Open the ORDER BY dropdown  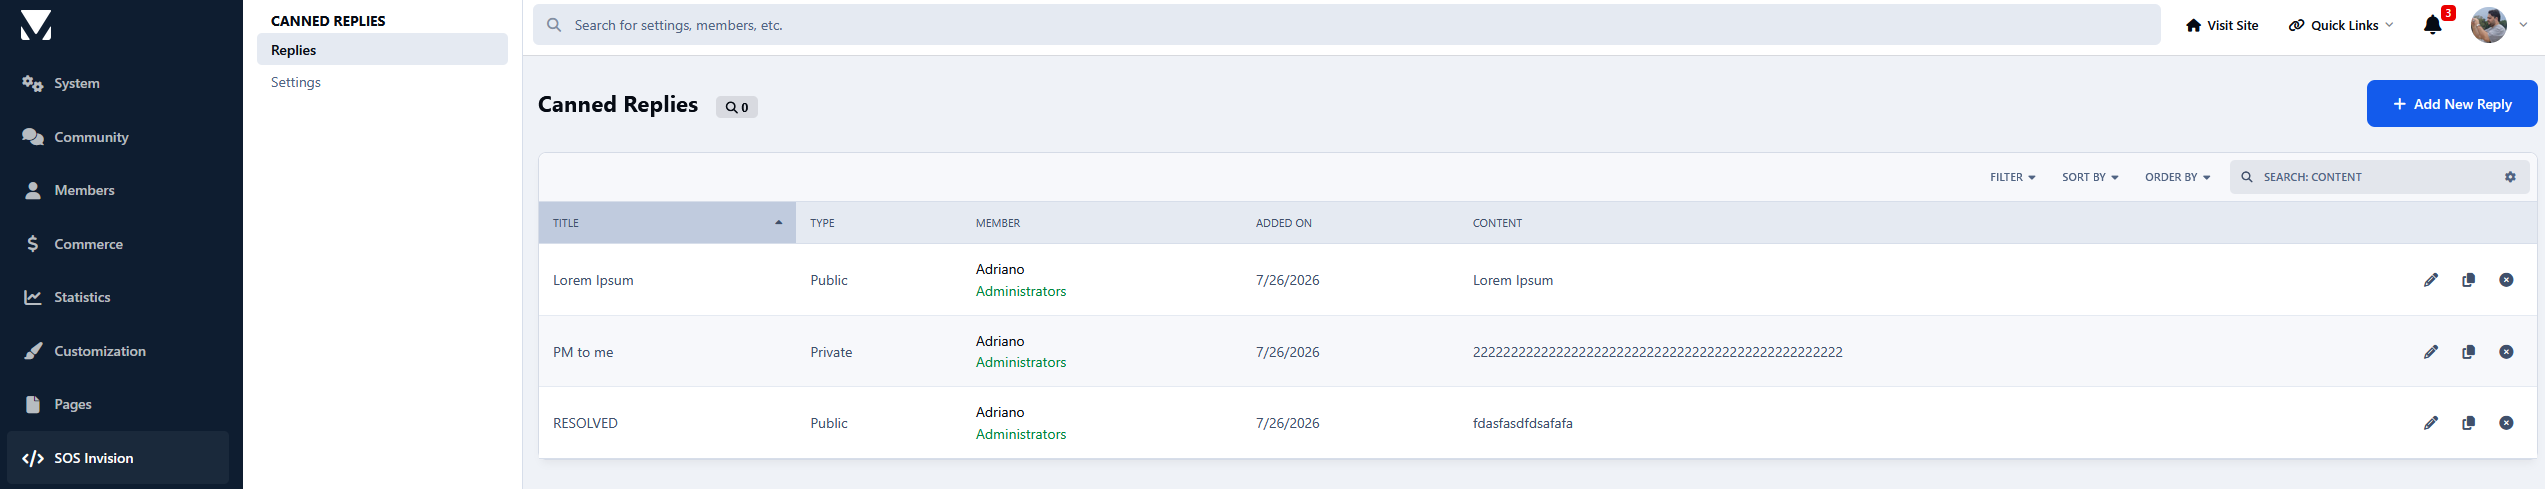click(2178, 177)
